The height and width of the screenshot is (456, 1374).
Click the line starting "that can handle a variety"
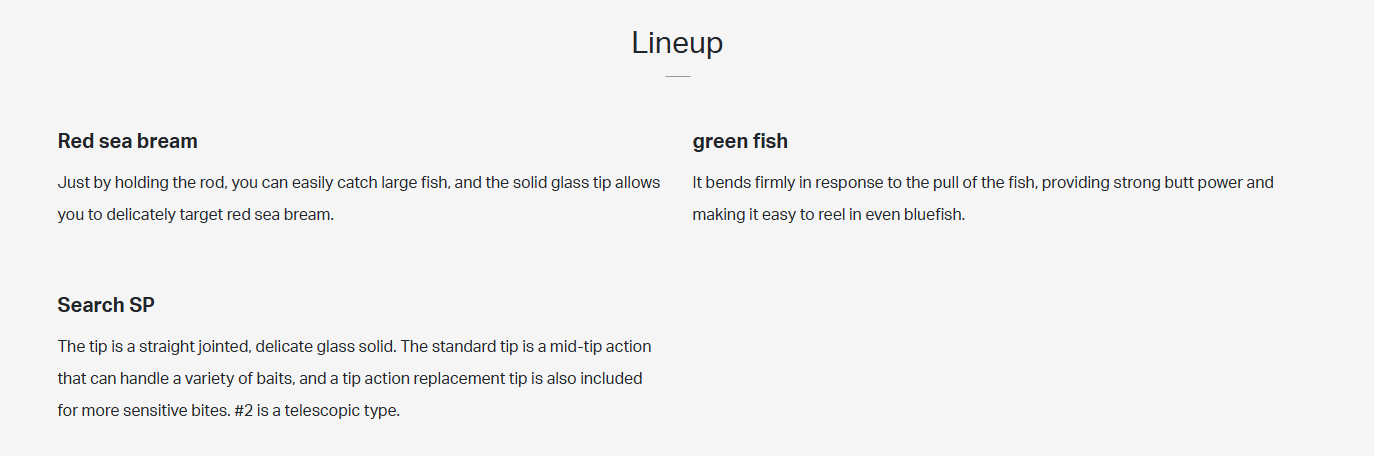click(350, 379)
